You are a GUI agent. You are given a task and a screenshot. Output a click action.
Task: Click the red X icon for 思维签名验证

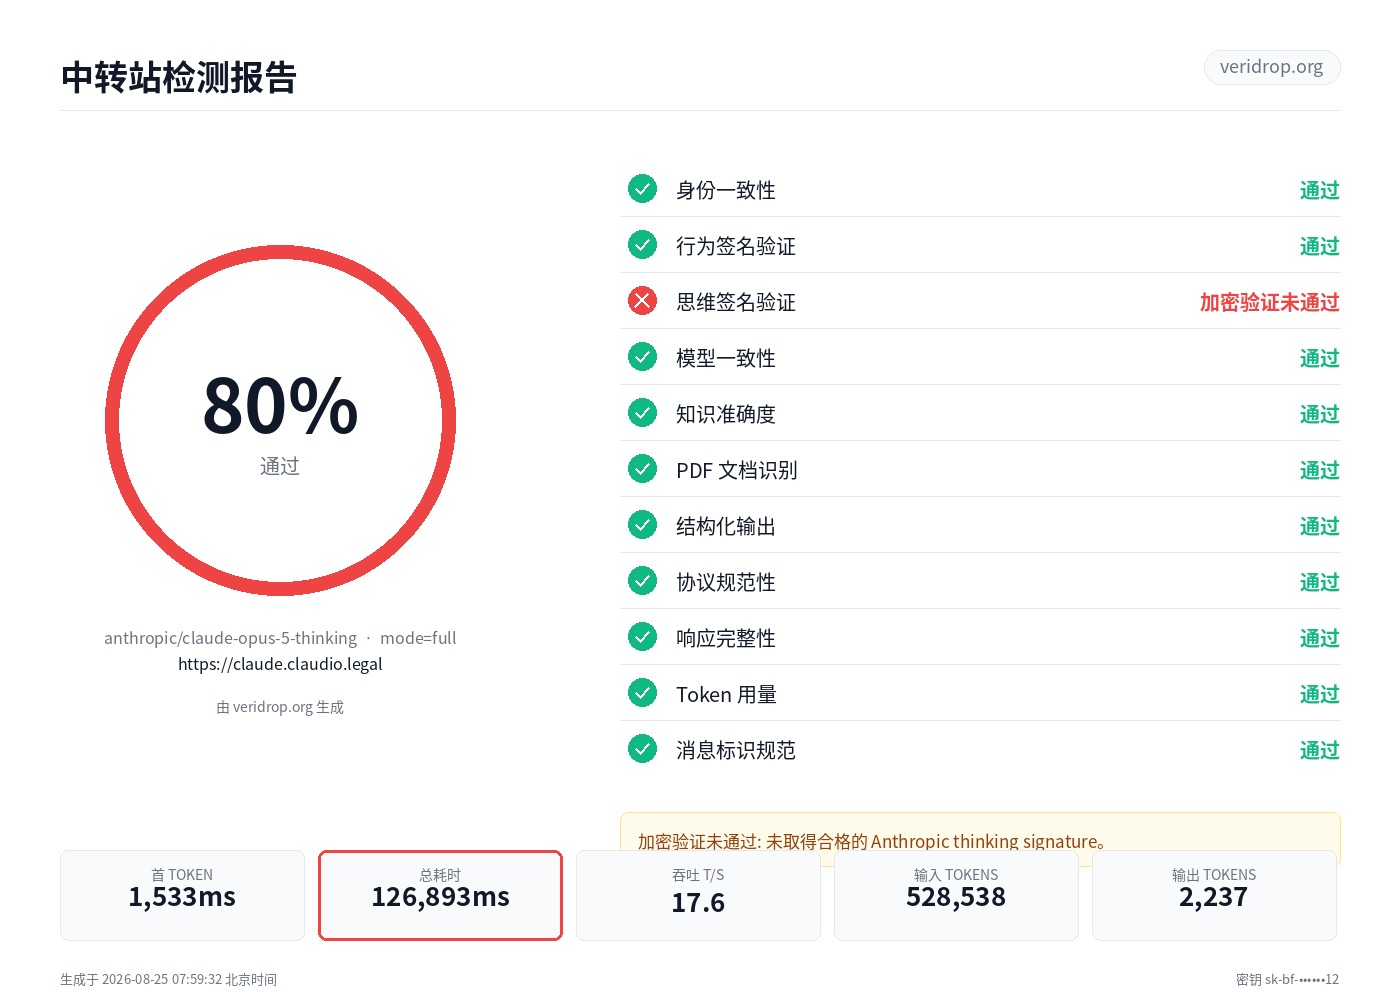pyautogui.click(x=642, y=301)
